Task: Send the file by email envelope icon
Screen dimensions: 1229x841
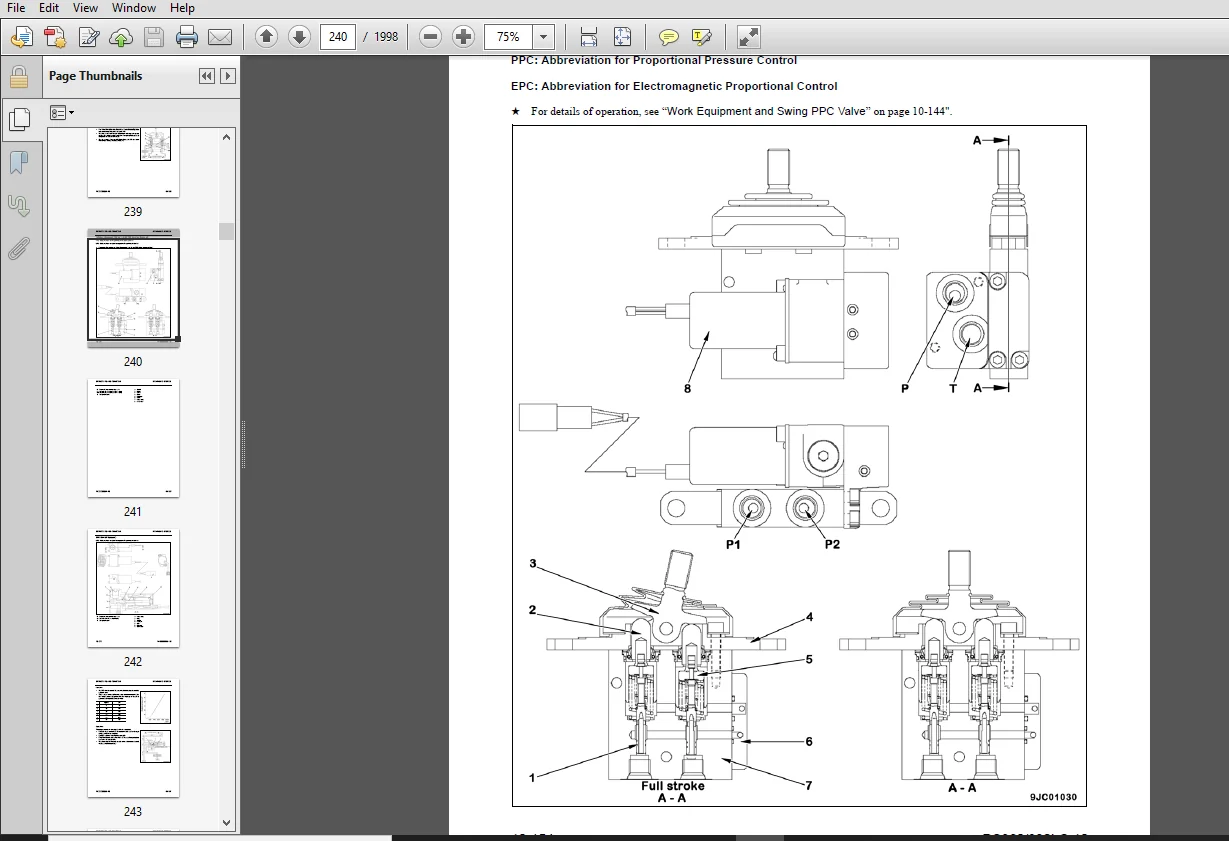Action: [220, 37]
